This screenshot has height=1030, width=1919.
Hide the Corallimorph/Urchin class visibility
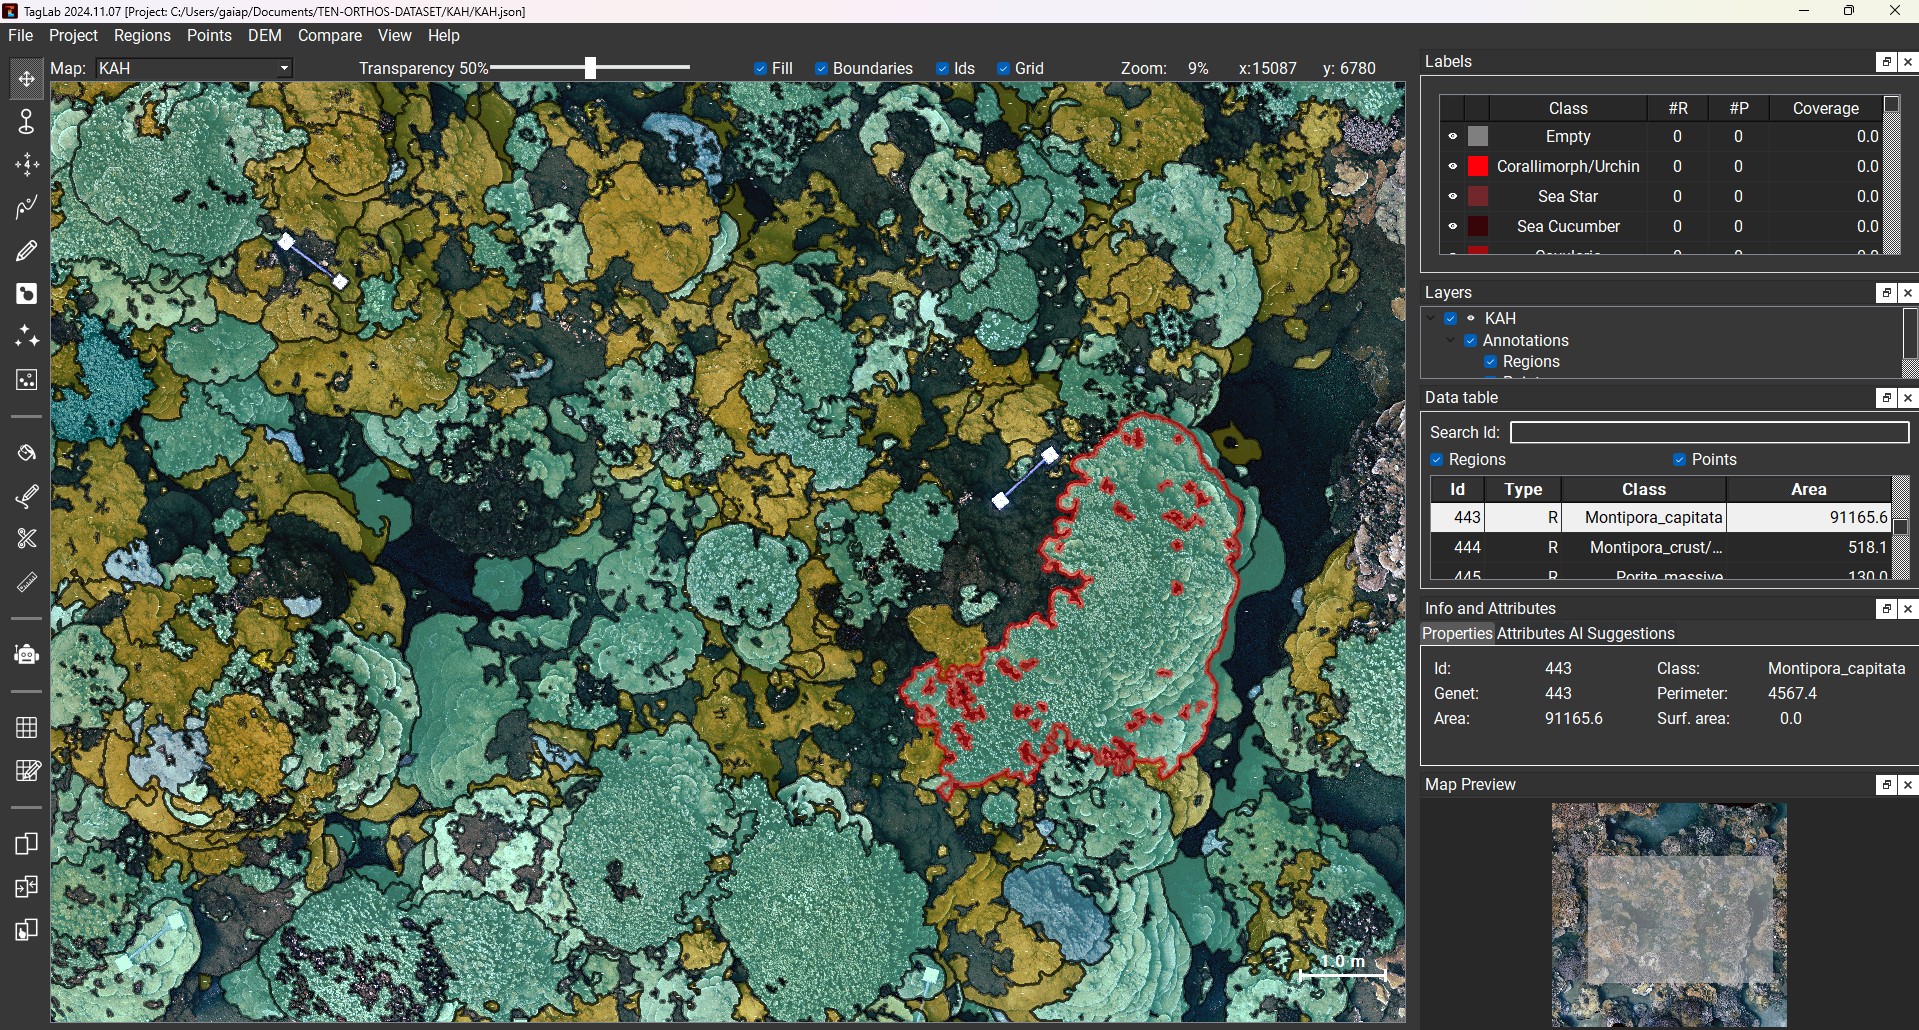(1453, 167)
